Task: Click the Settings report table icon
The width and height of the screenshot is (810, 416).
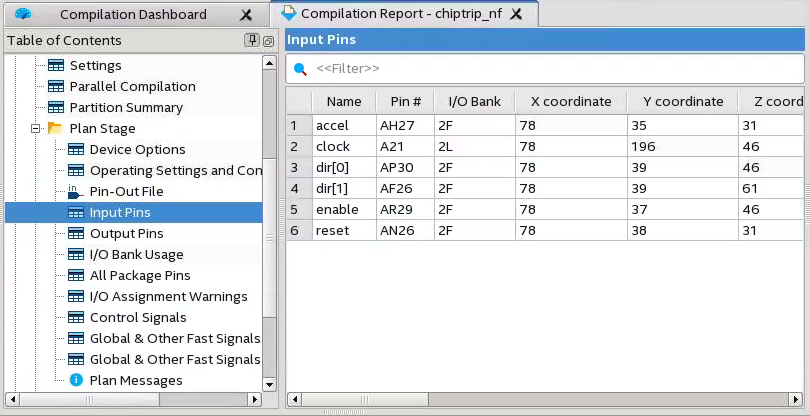Action: pos(55,65)
